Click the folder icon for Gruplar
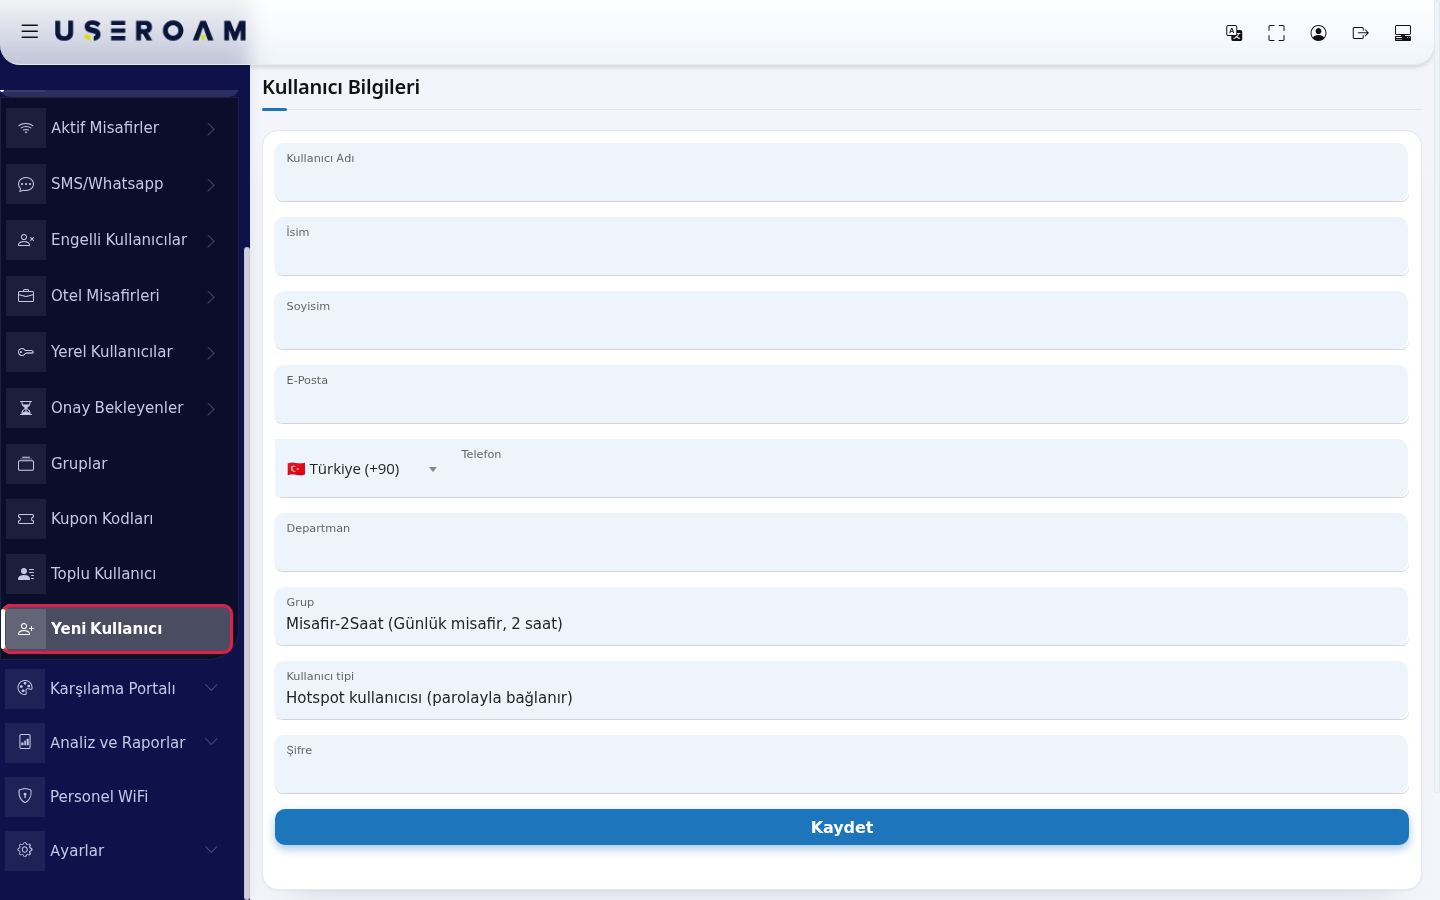Image resolution: width=1440 pixels, height=900 pixels. [x=26, y=464]
